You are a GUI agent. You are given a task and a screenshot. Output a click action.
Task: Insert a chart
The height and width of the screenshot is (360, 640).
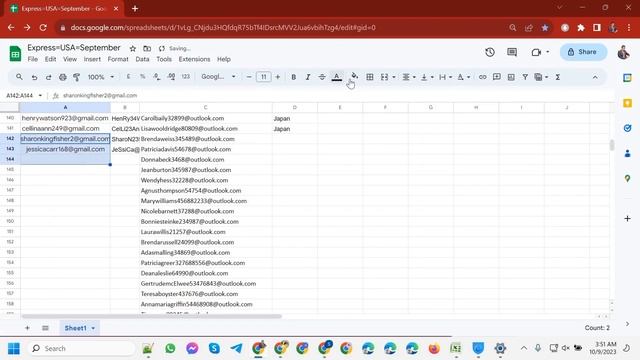[x=511, y=77]
